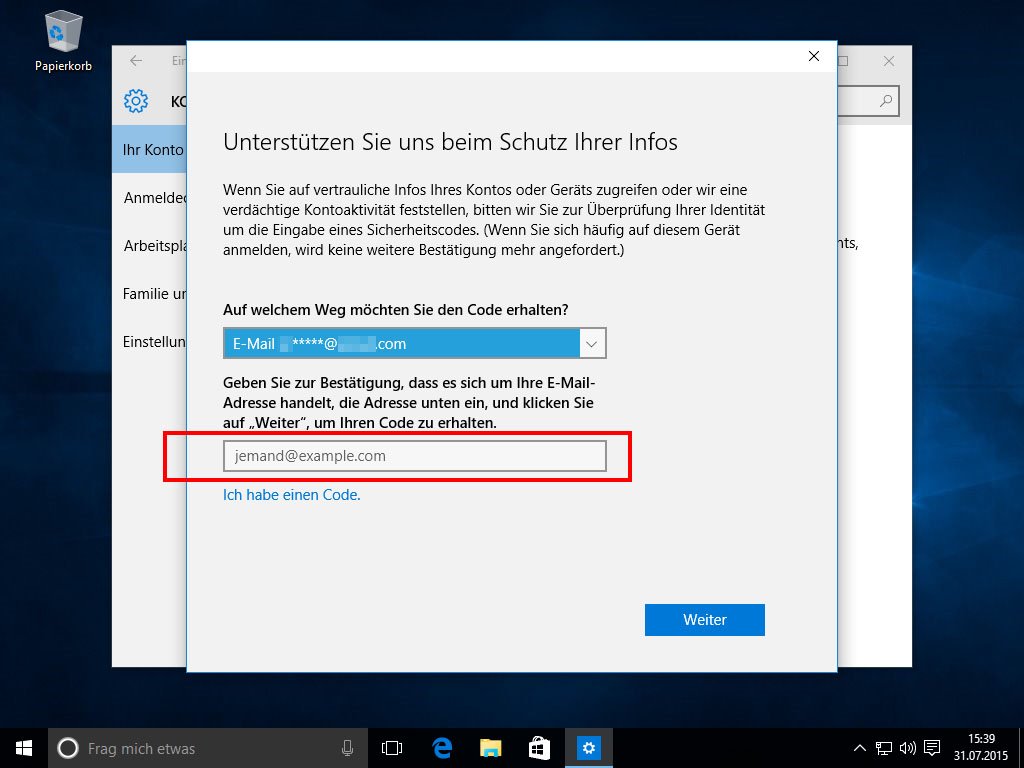This screenshot has width=1024, height=768.
Task: Click the settings gear beside KONTEN heading
Action: point(135,101)
